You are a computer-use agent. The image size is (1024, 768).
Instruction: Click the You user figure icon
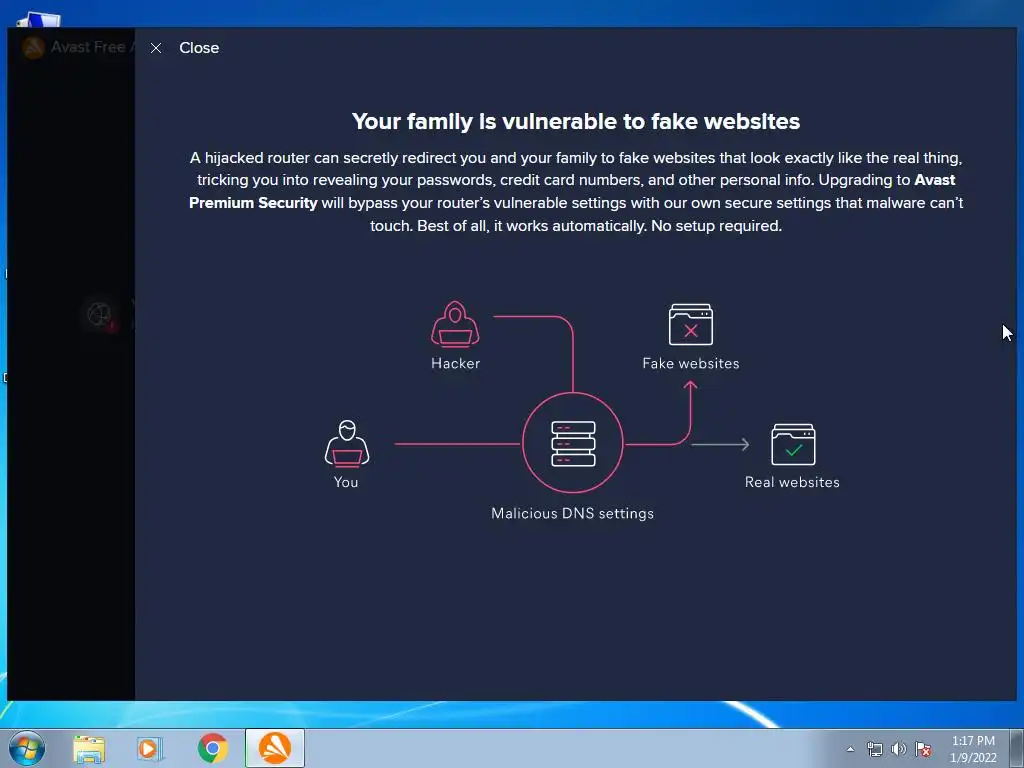347,443
